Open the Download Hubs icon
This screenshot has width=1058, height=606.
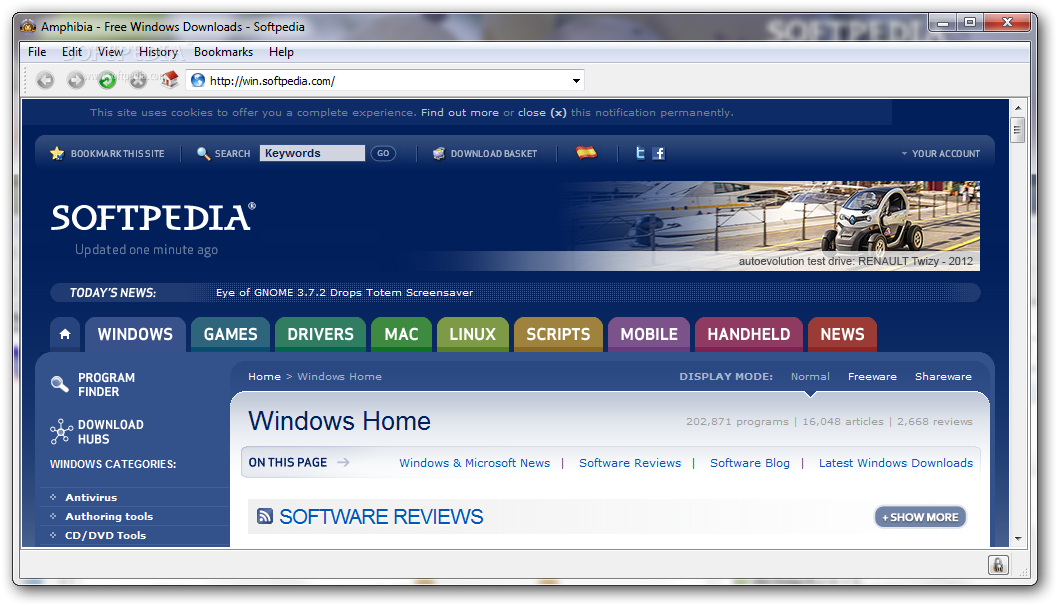[x=61, y=431]
